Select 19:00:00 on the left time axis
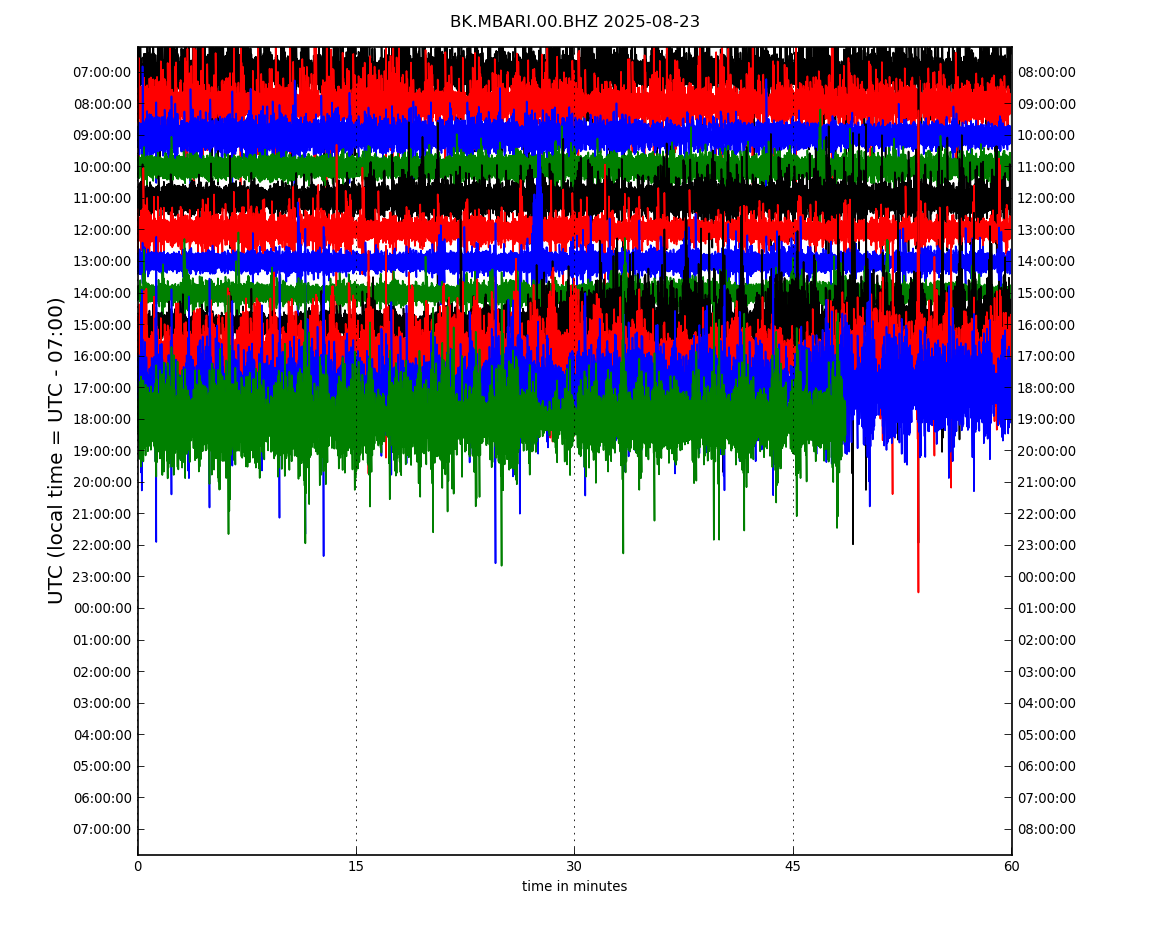 [103, 451]
